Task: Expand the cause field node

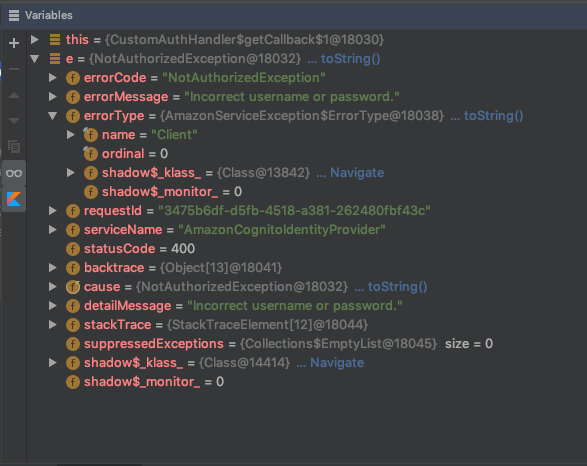Action: coord(53,286)
